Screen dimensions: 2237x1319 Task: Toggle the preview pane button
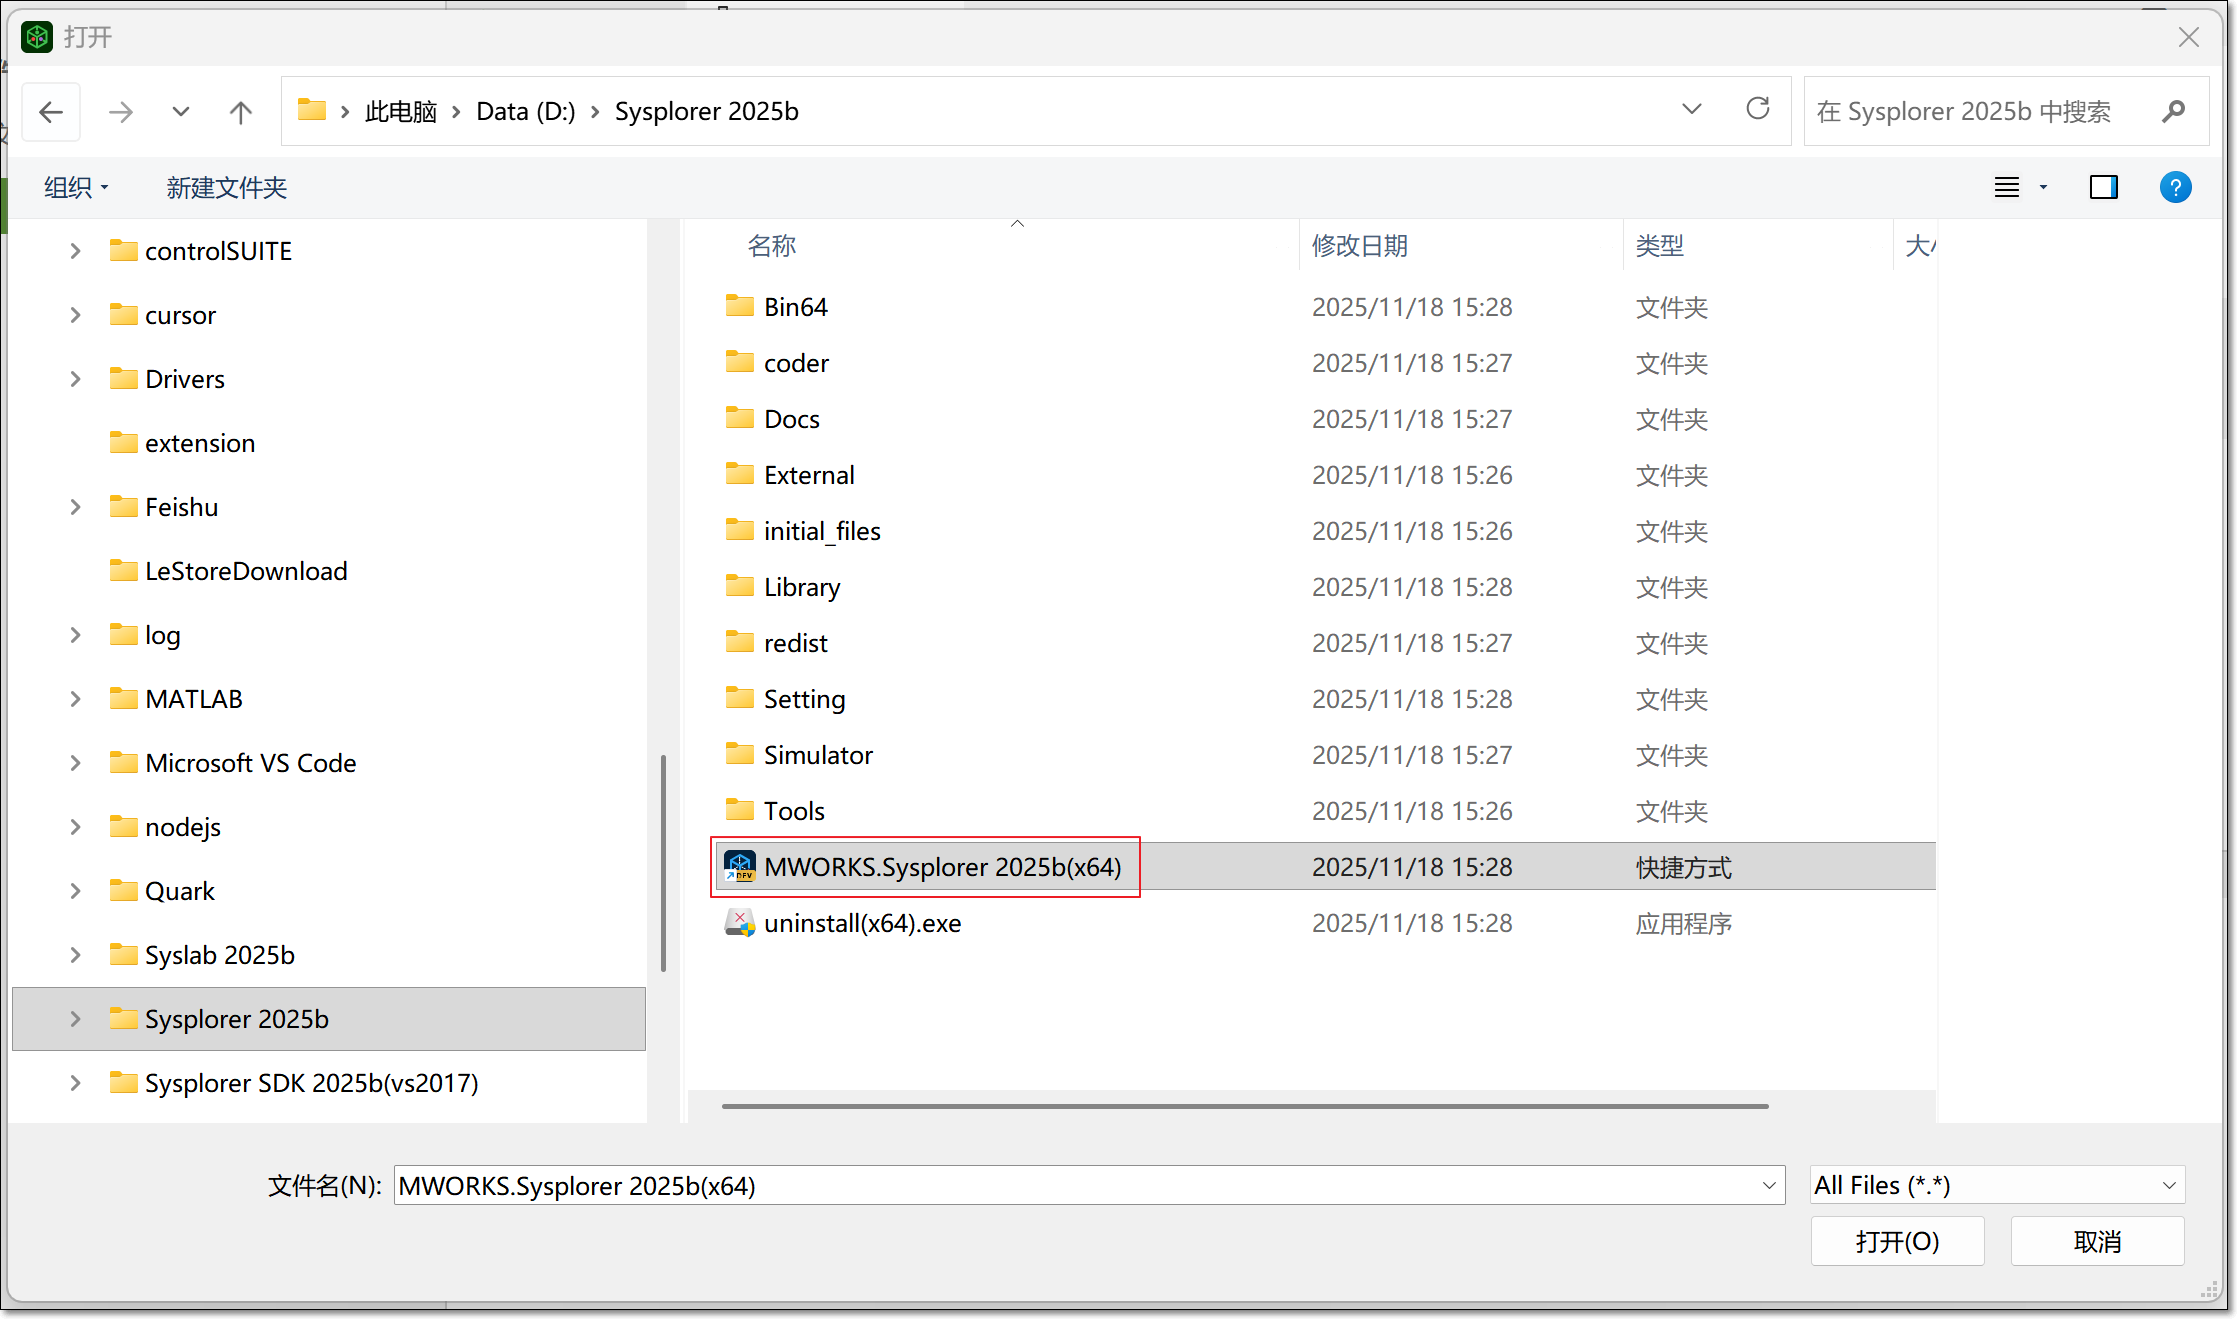click(2103, 187)
